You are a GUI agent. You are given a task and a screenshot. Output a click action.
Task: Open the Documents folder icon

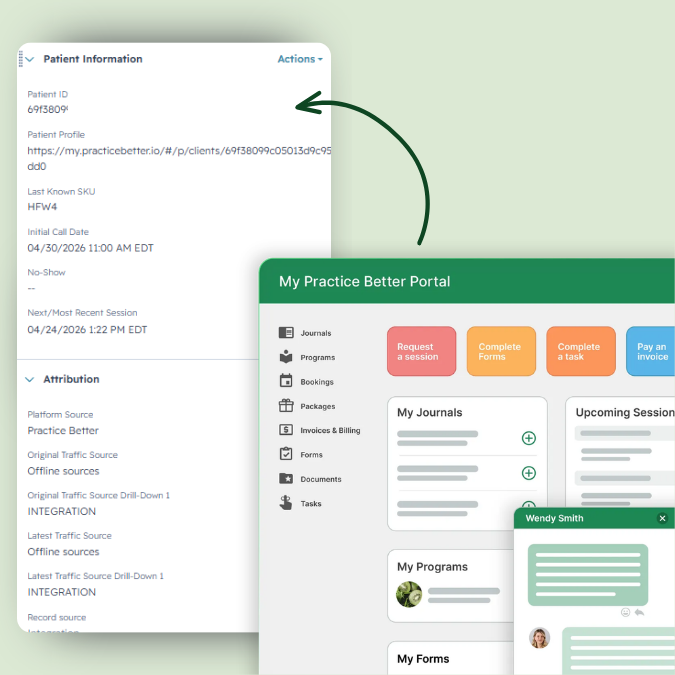click(286, 478)
